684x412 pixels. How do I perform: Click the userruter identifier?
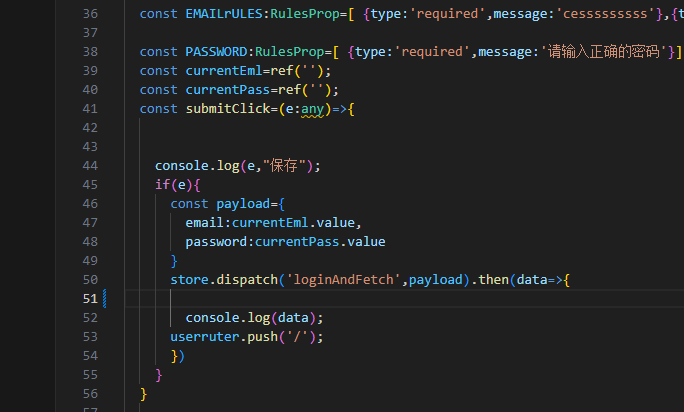coord(205,336)
